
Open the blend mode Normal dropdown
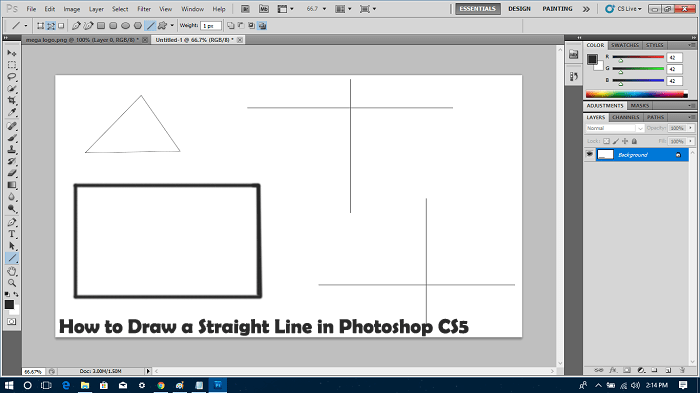click(615, 128)
